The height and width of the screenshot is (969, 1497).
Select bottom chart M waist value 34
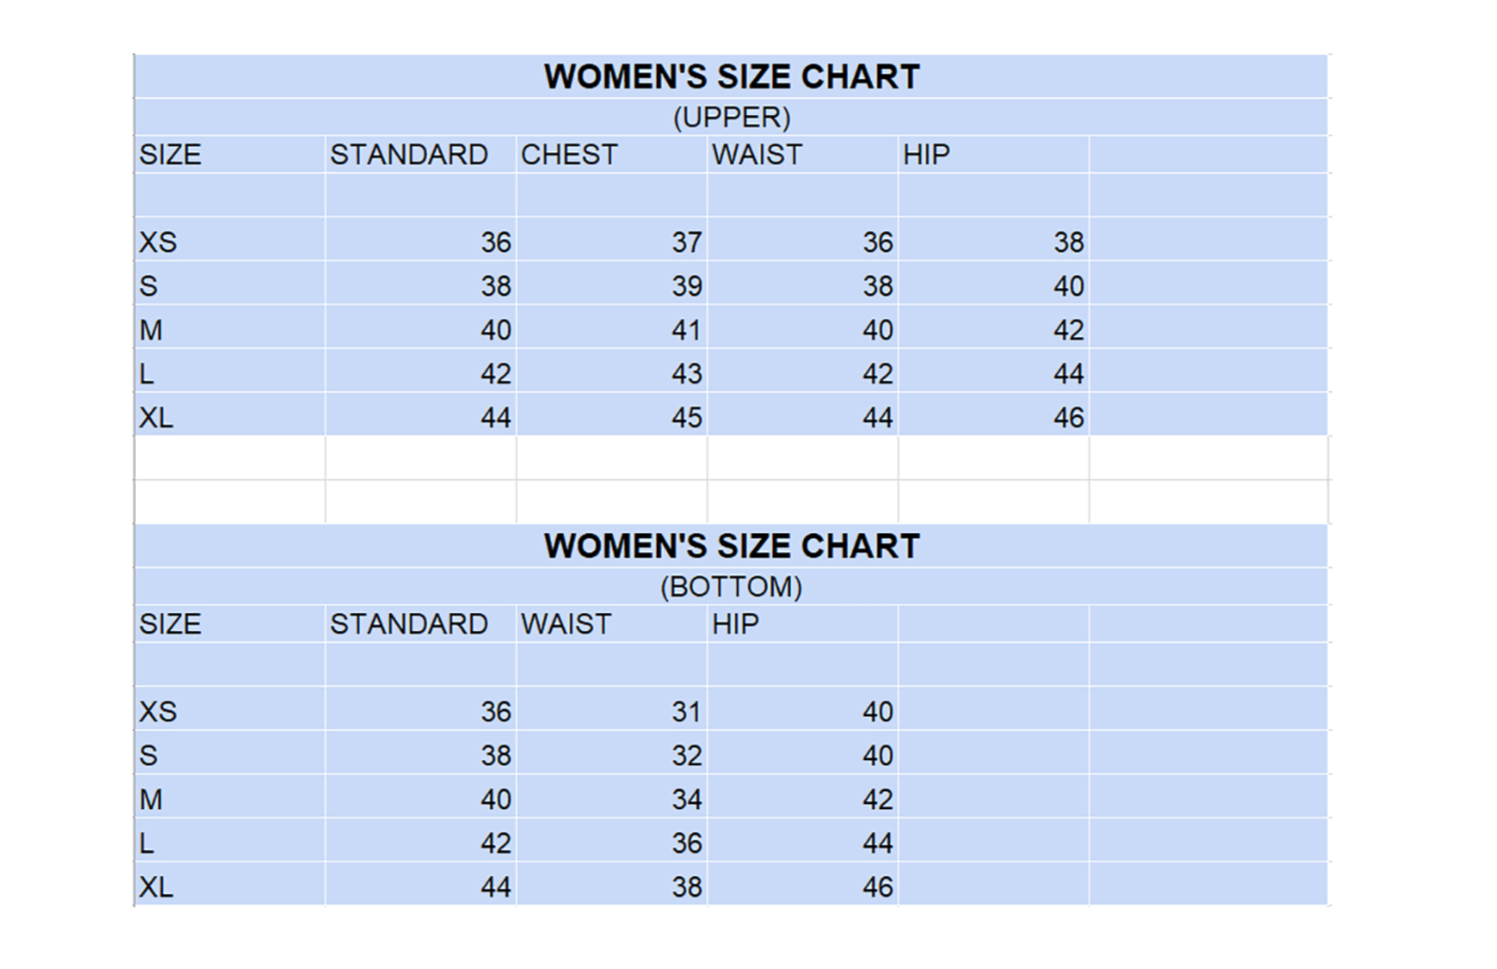pos(686,799)
